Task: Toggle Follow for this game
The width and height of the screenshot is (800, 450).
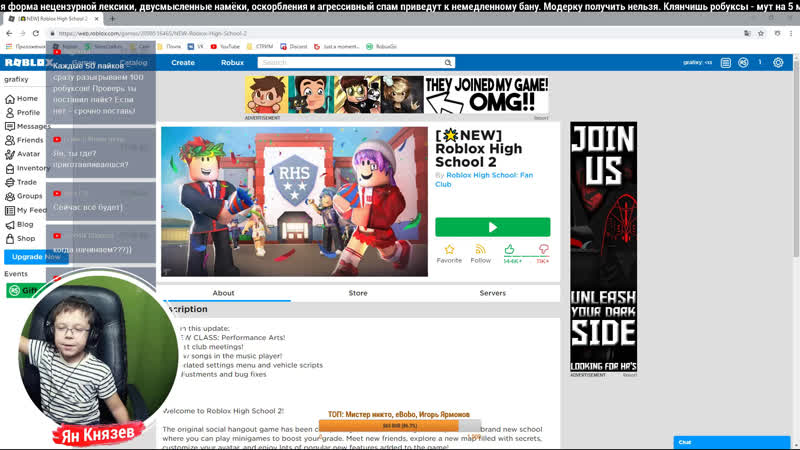Action: pyautogui.click(x=480, y=249)
